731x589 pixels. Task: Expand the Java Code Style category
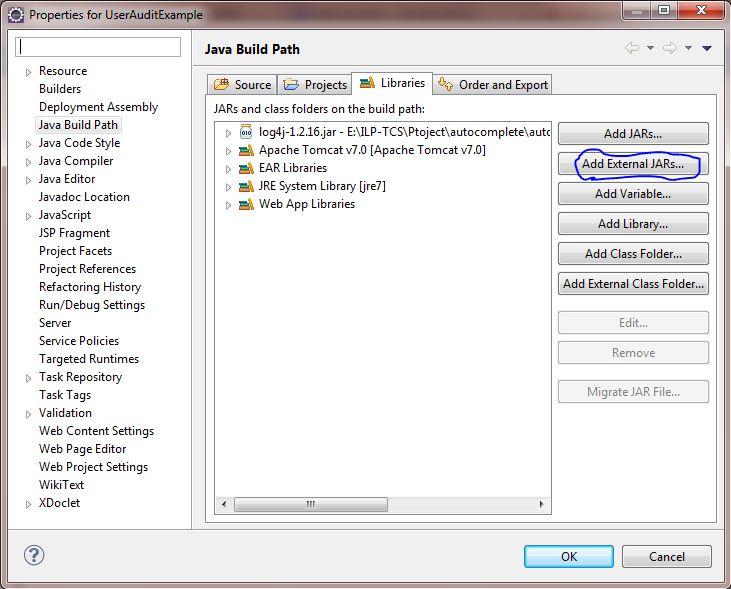click(x=28, y=144)
